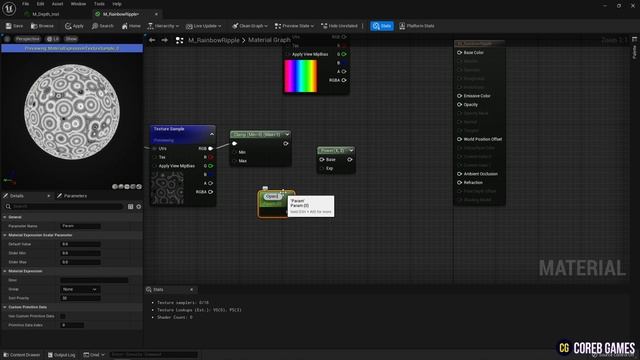
Task: Open the Edit menu
Action: [40, 4]
